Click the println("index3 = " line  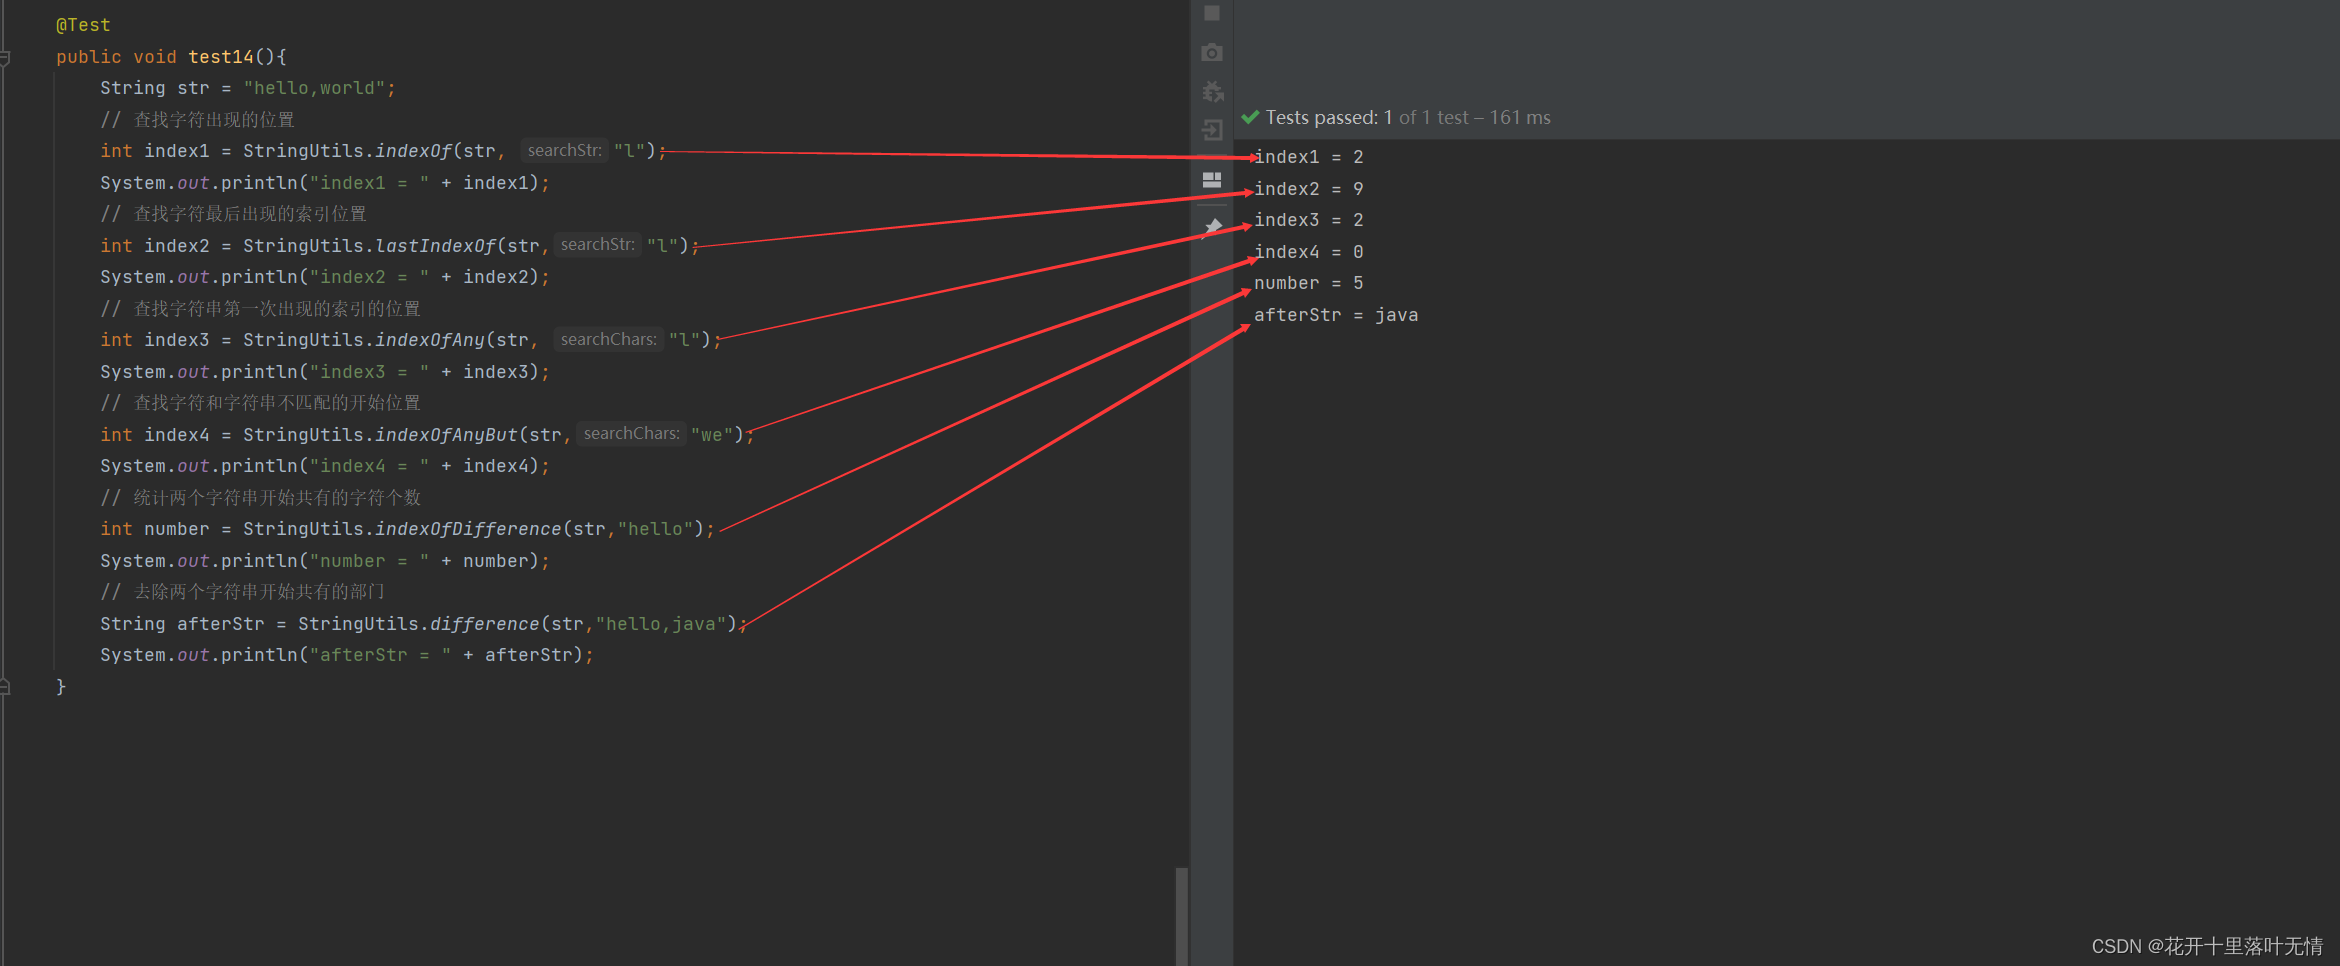(x=325, y=372)
